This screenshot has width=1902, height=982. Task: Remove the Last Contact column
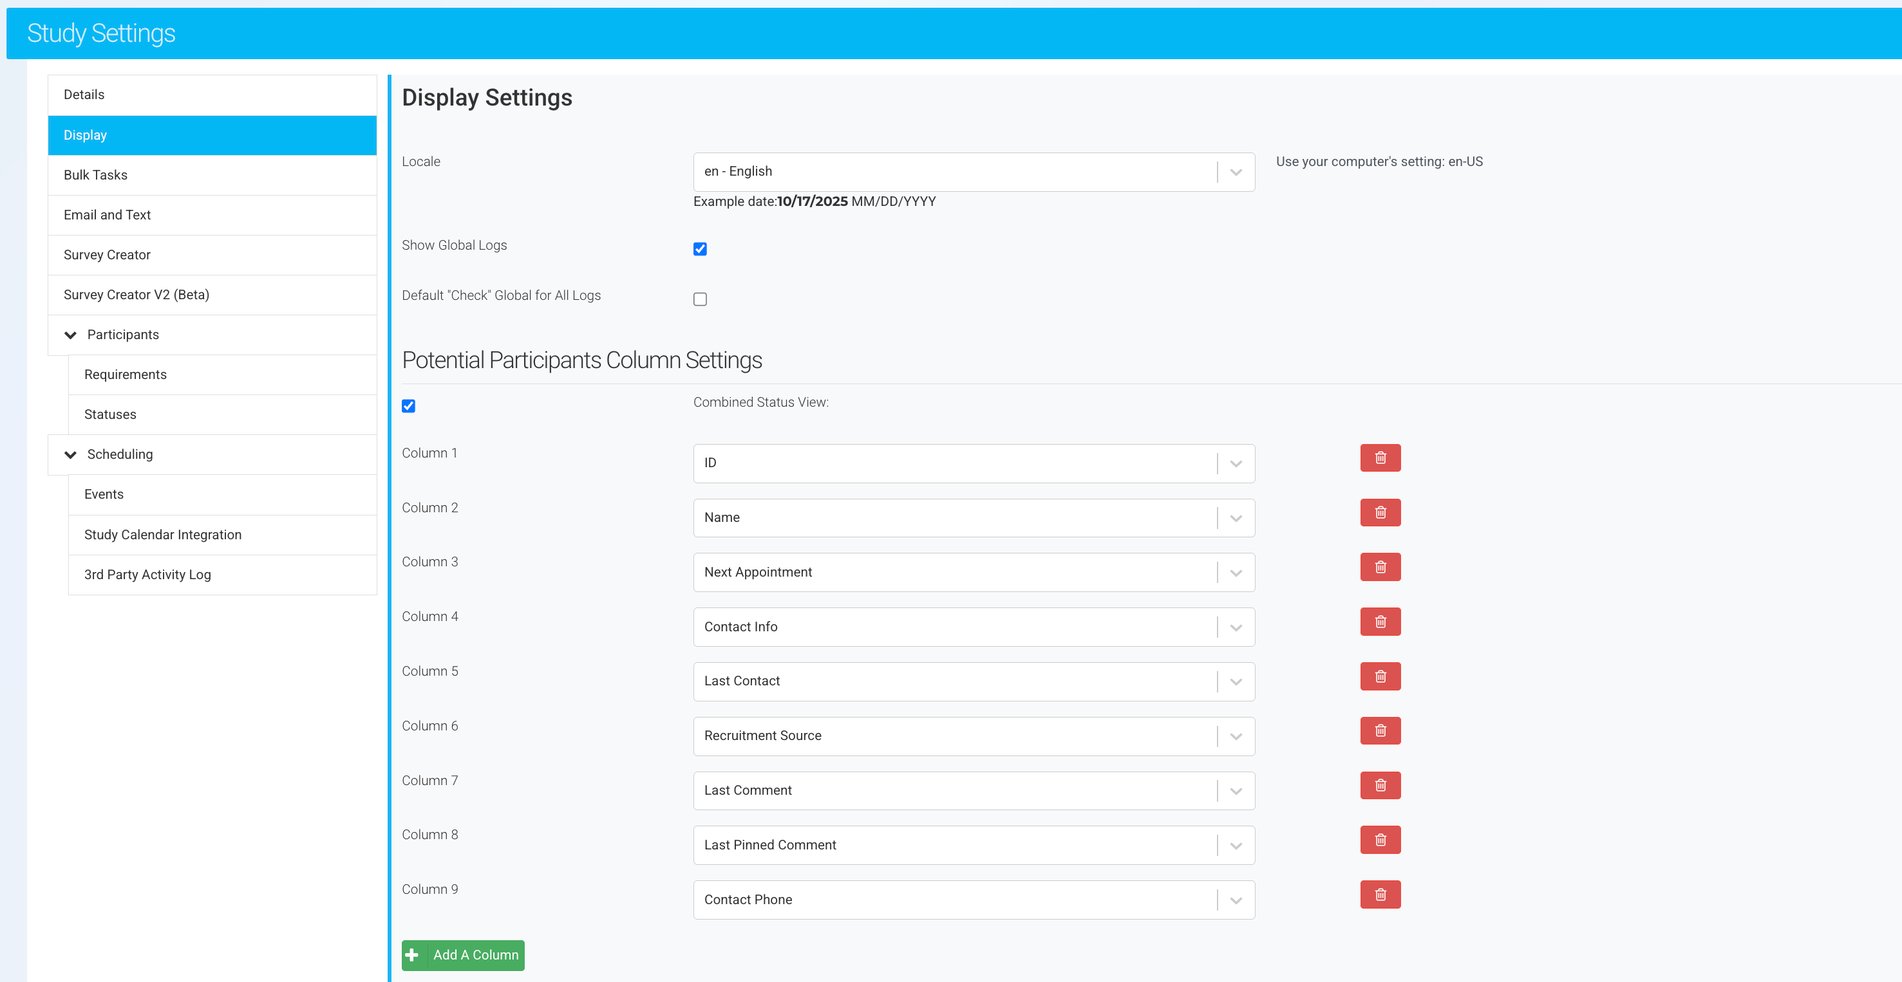(1380, 677)
